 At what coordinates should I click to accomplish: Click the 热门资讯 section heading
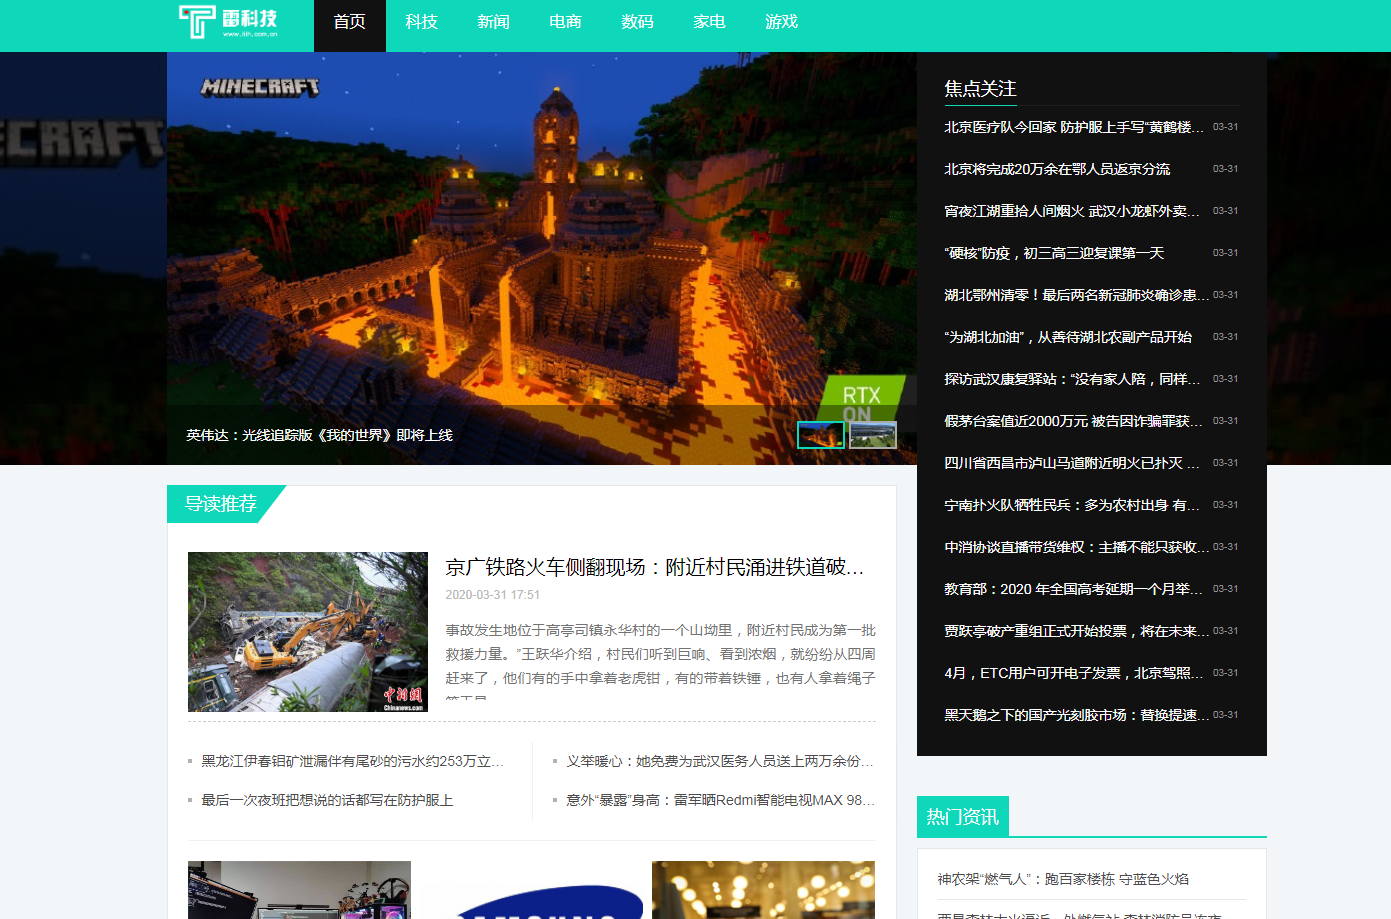[x=963, y=817]
